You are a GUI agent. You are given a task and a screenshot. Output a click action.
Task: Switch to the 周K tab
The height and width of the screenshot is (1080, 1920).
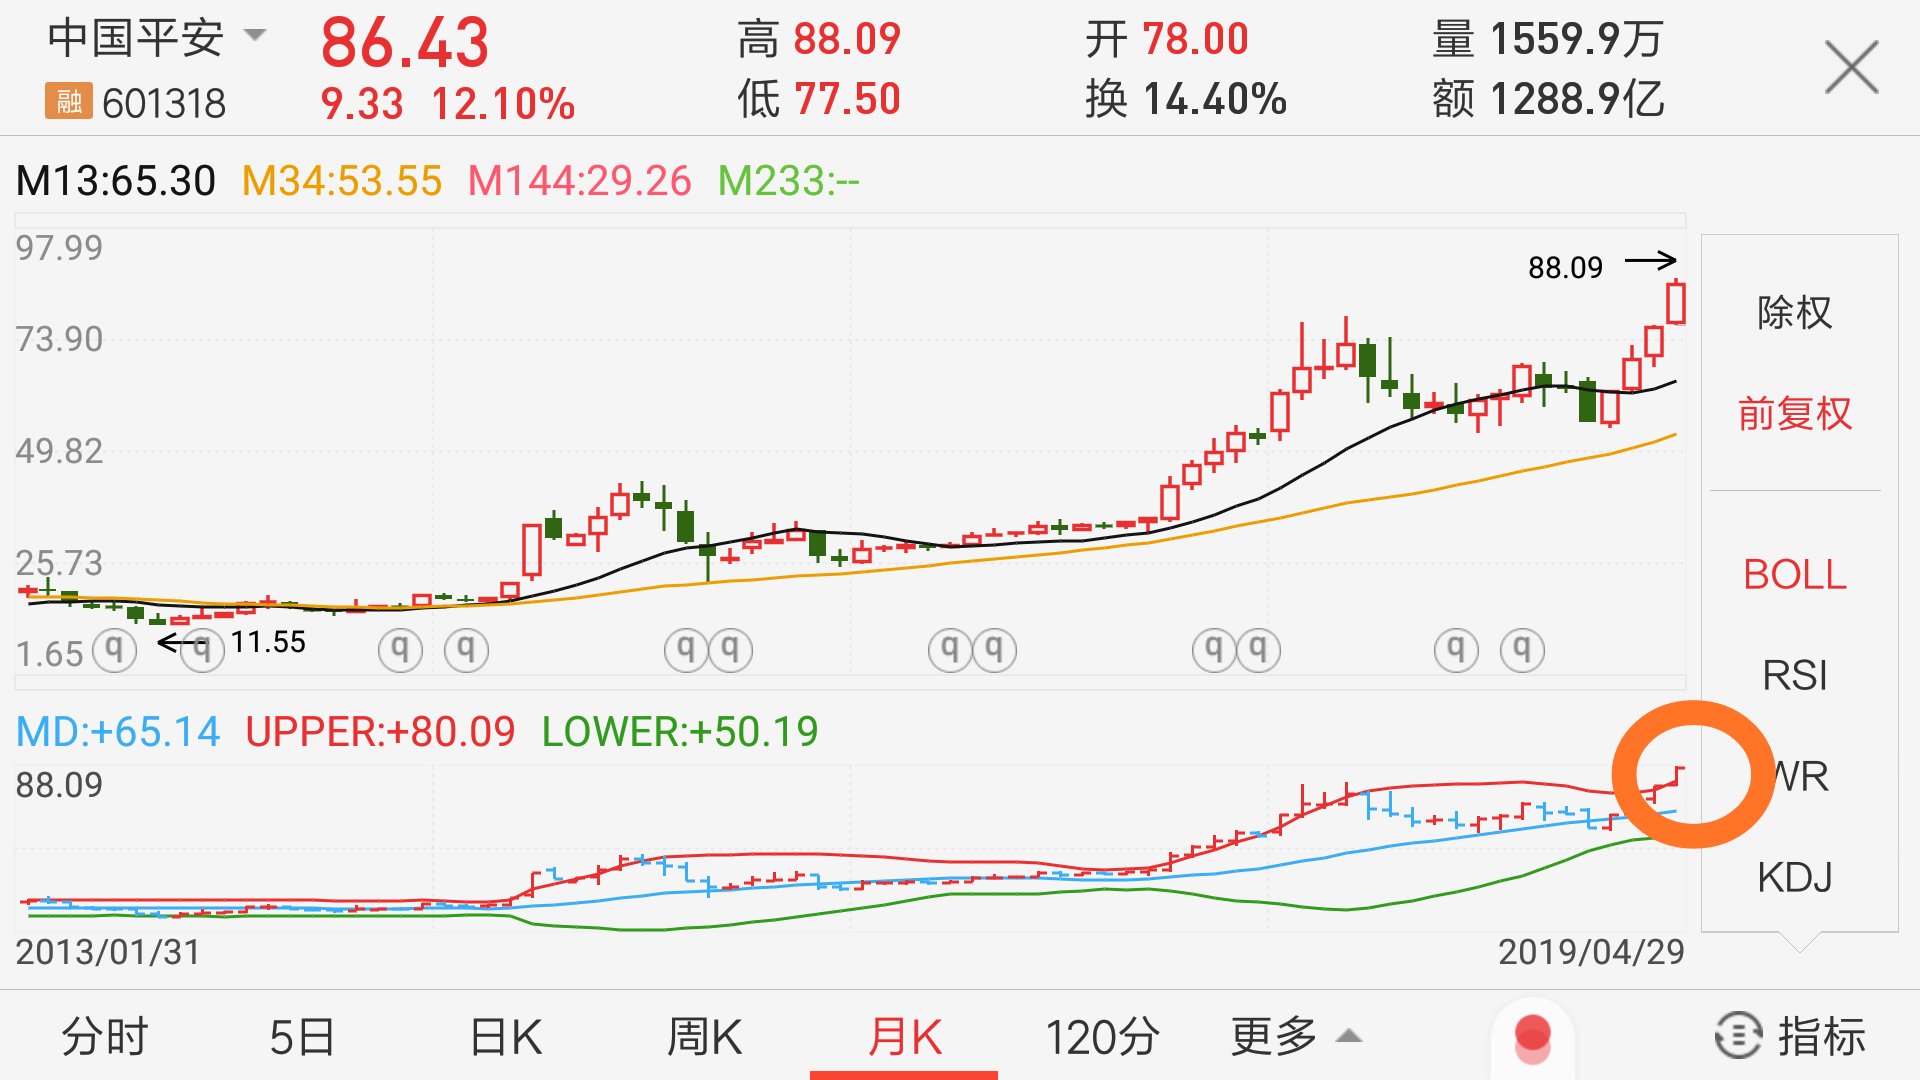[704, 1037]
